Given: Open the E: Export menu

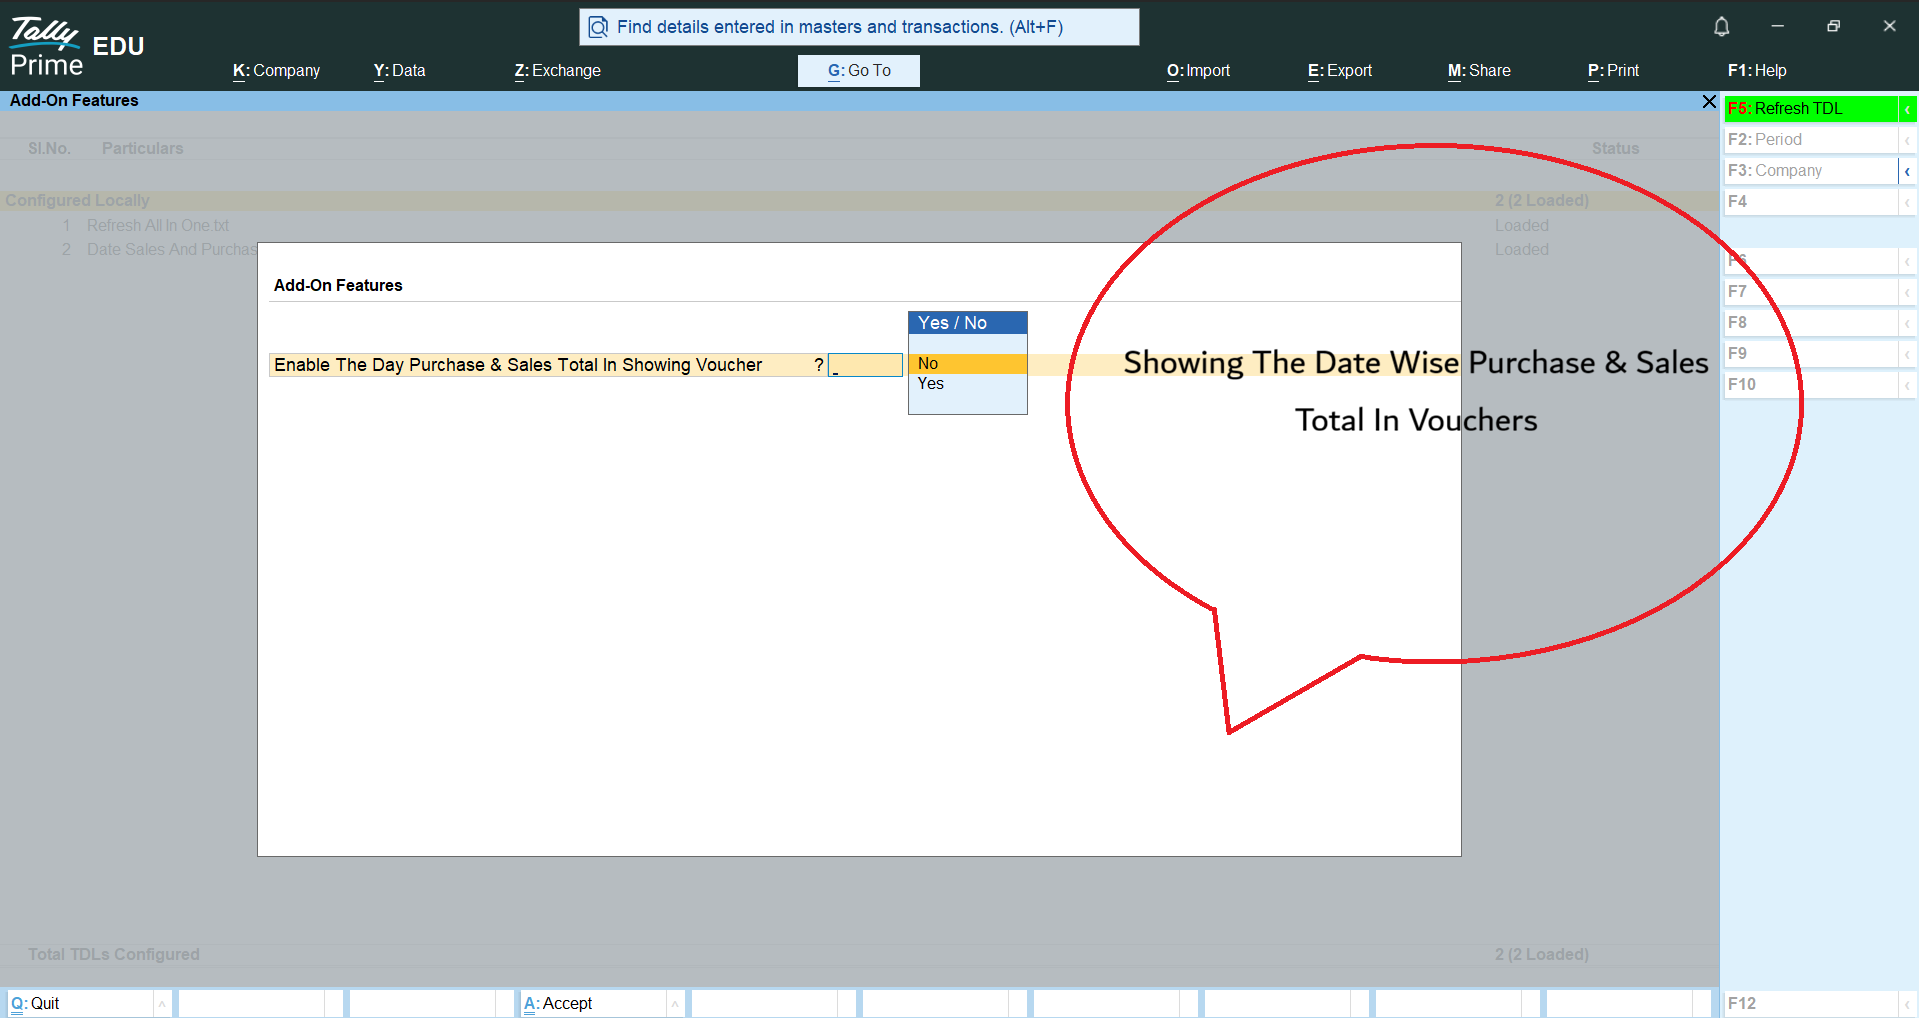Looking at the screenshot, I should pos(1339,71).
